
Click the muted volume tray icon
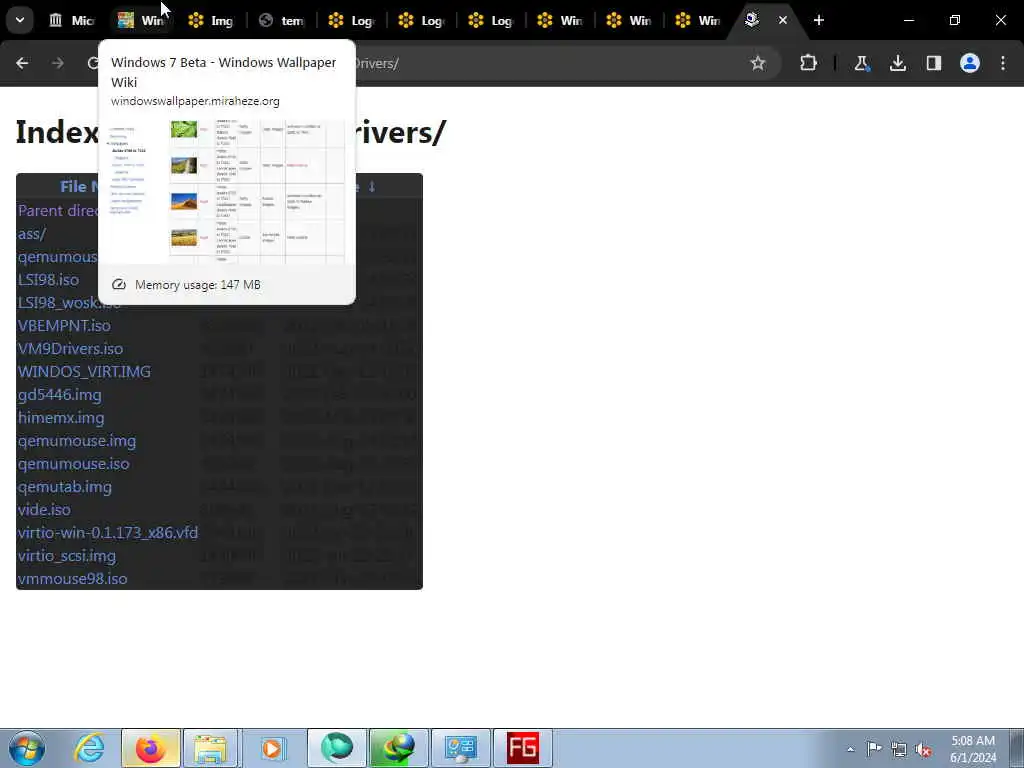point(923,749)
